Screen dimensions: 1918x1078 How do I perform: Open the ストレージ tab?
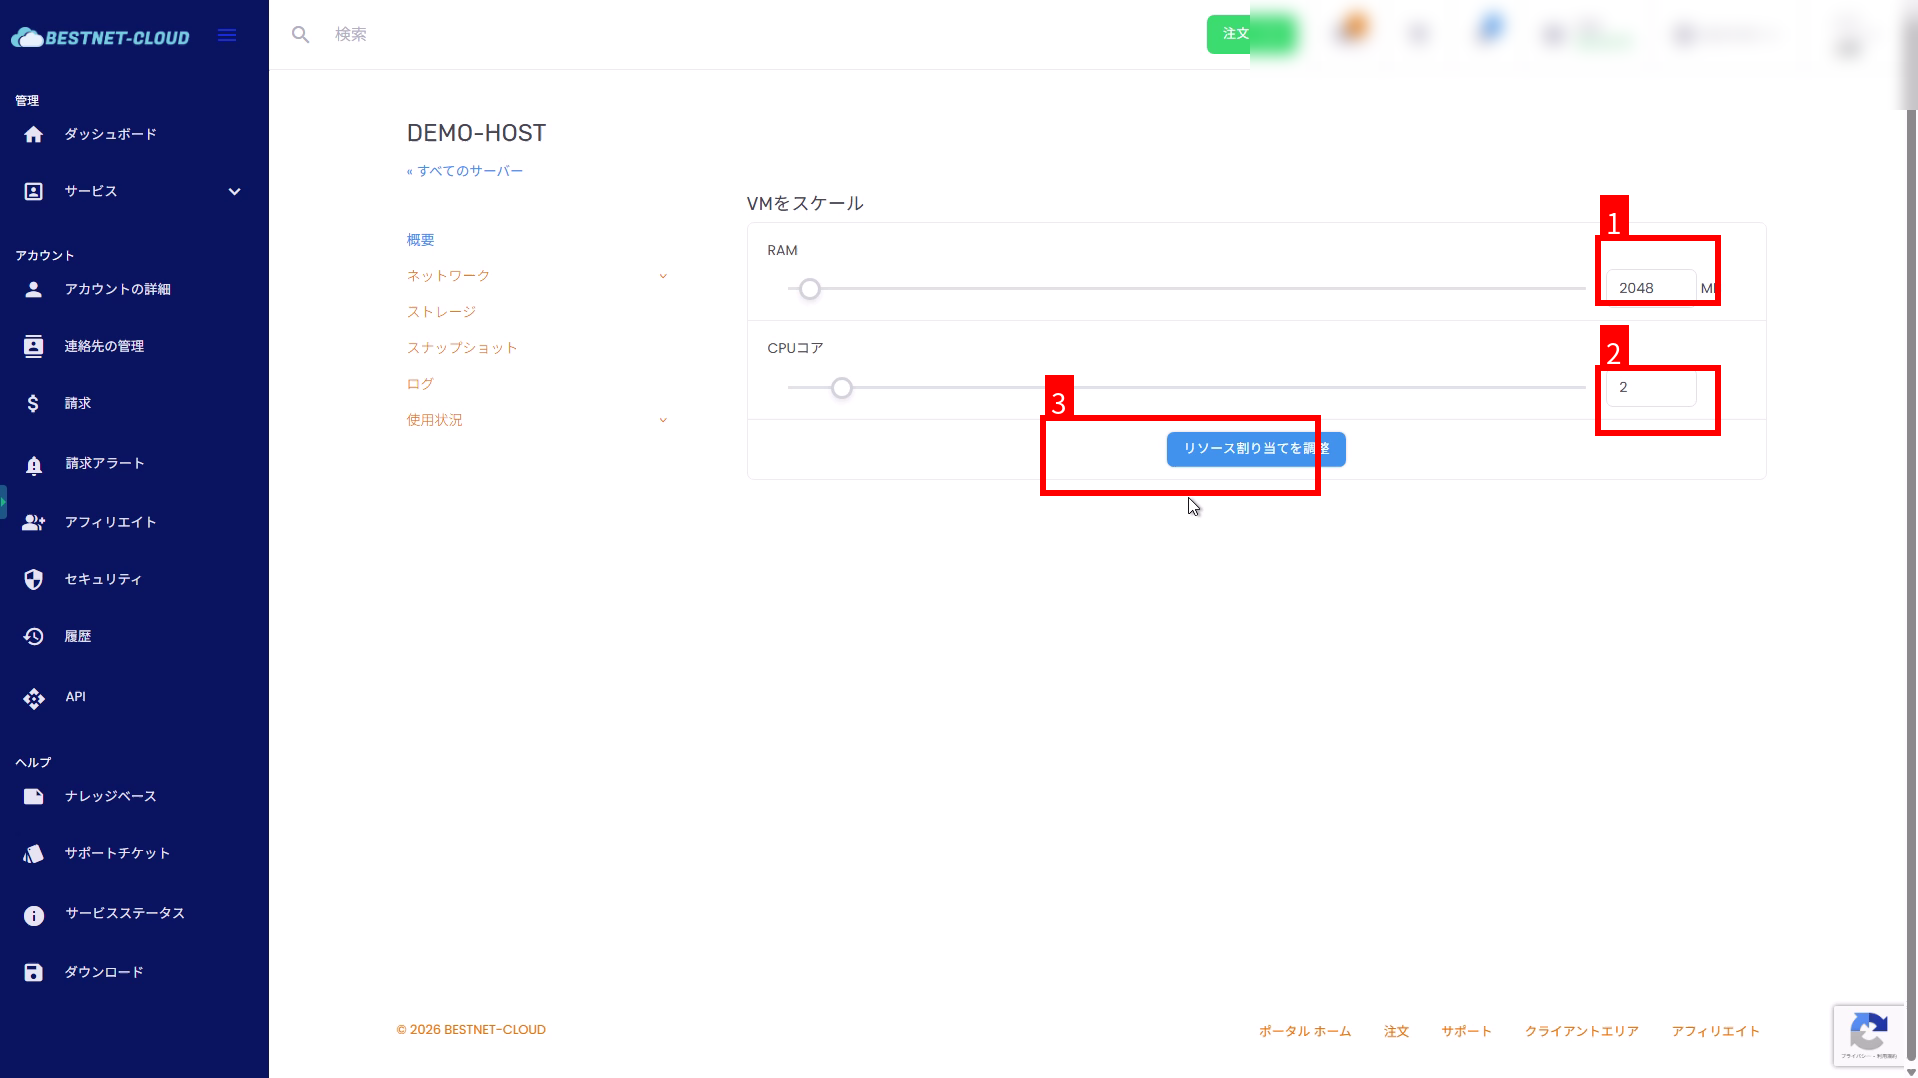[441, 312]
